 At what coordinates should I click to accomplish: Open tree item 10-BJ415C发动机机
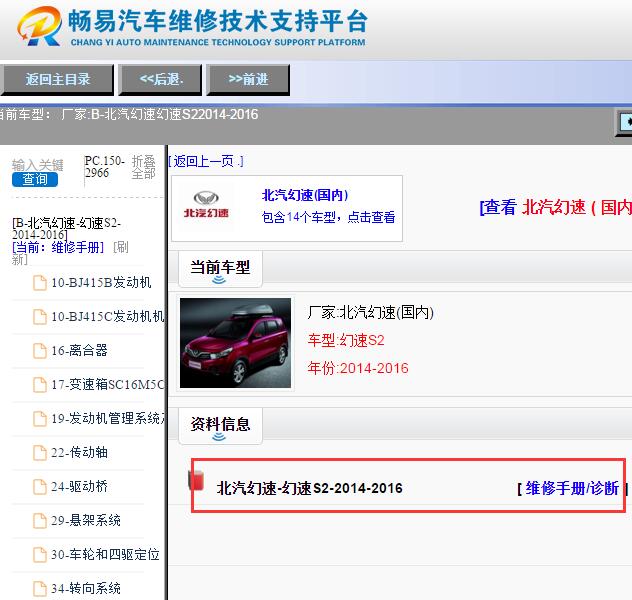point(108,317)
